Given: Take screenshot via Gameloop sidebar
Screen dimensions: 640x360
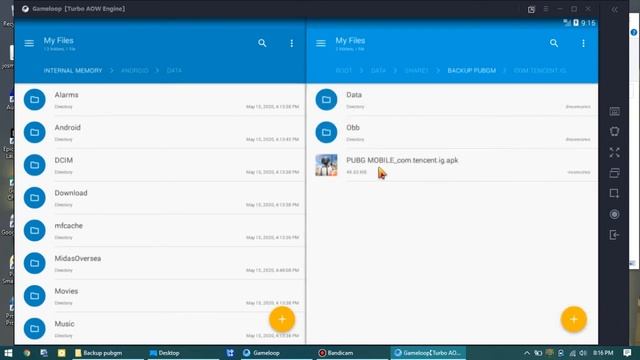Looking at the screenshot, I should [615, 193].
